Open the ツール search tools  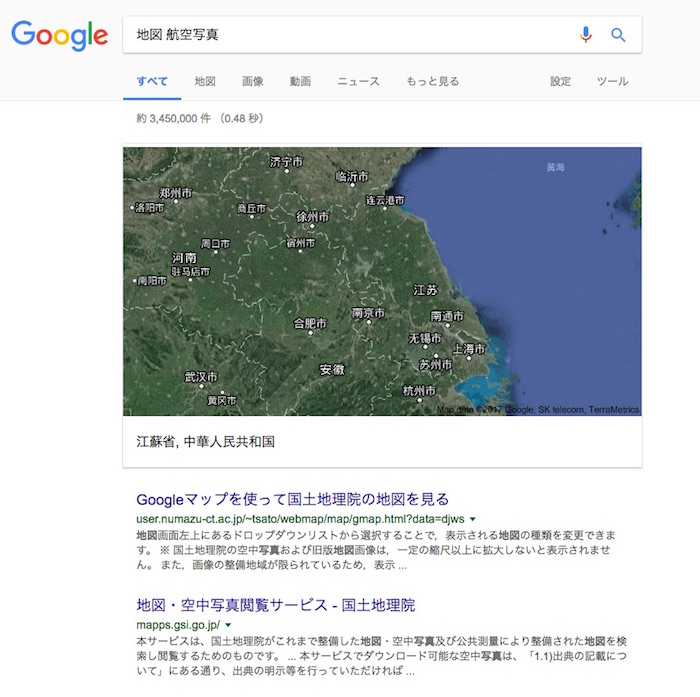[612, 81]
